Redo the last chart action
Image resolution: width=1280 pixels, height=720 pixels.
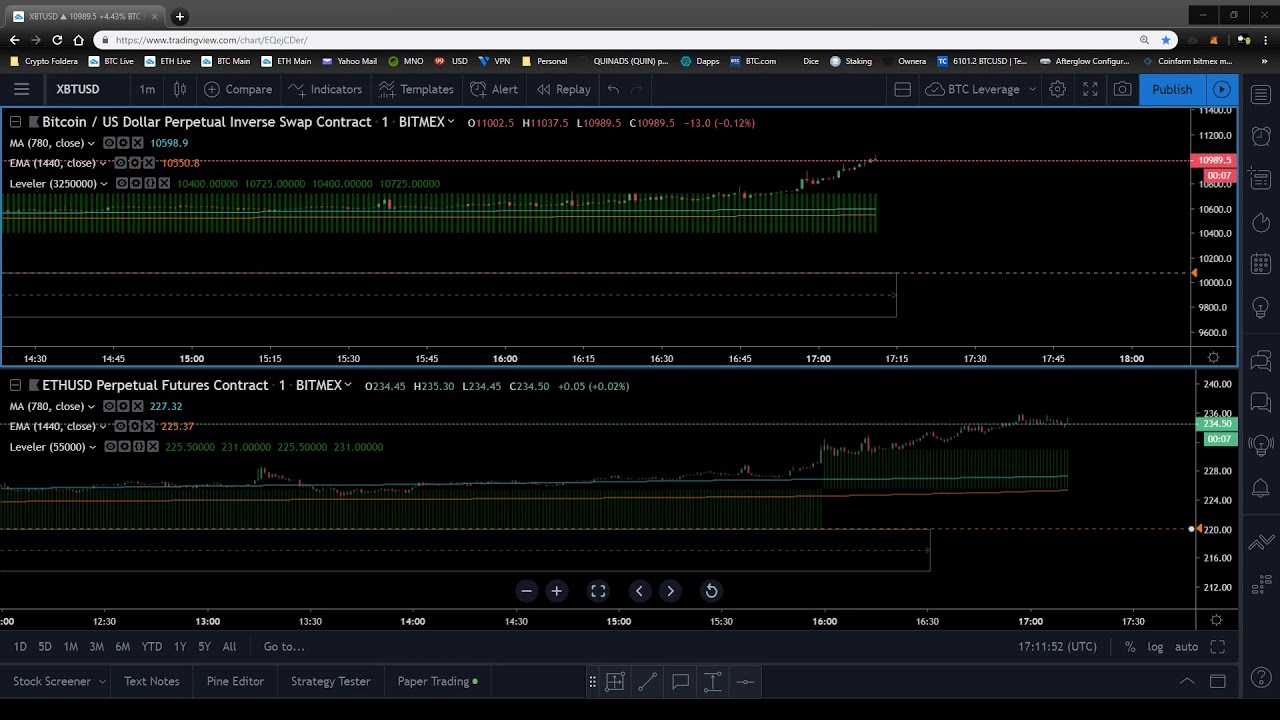point(636,89)
